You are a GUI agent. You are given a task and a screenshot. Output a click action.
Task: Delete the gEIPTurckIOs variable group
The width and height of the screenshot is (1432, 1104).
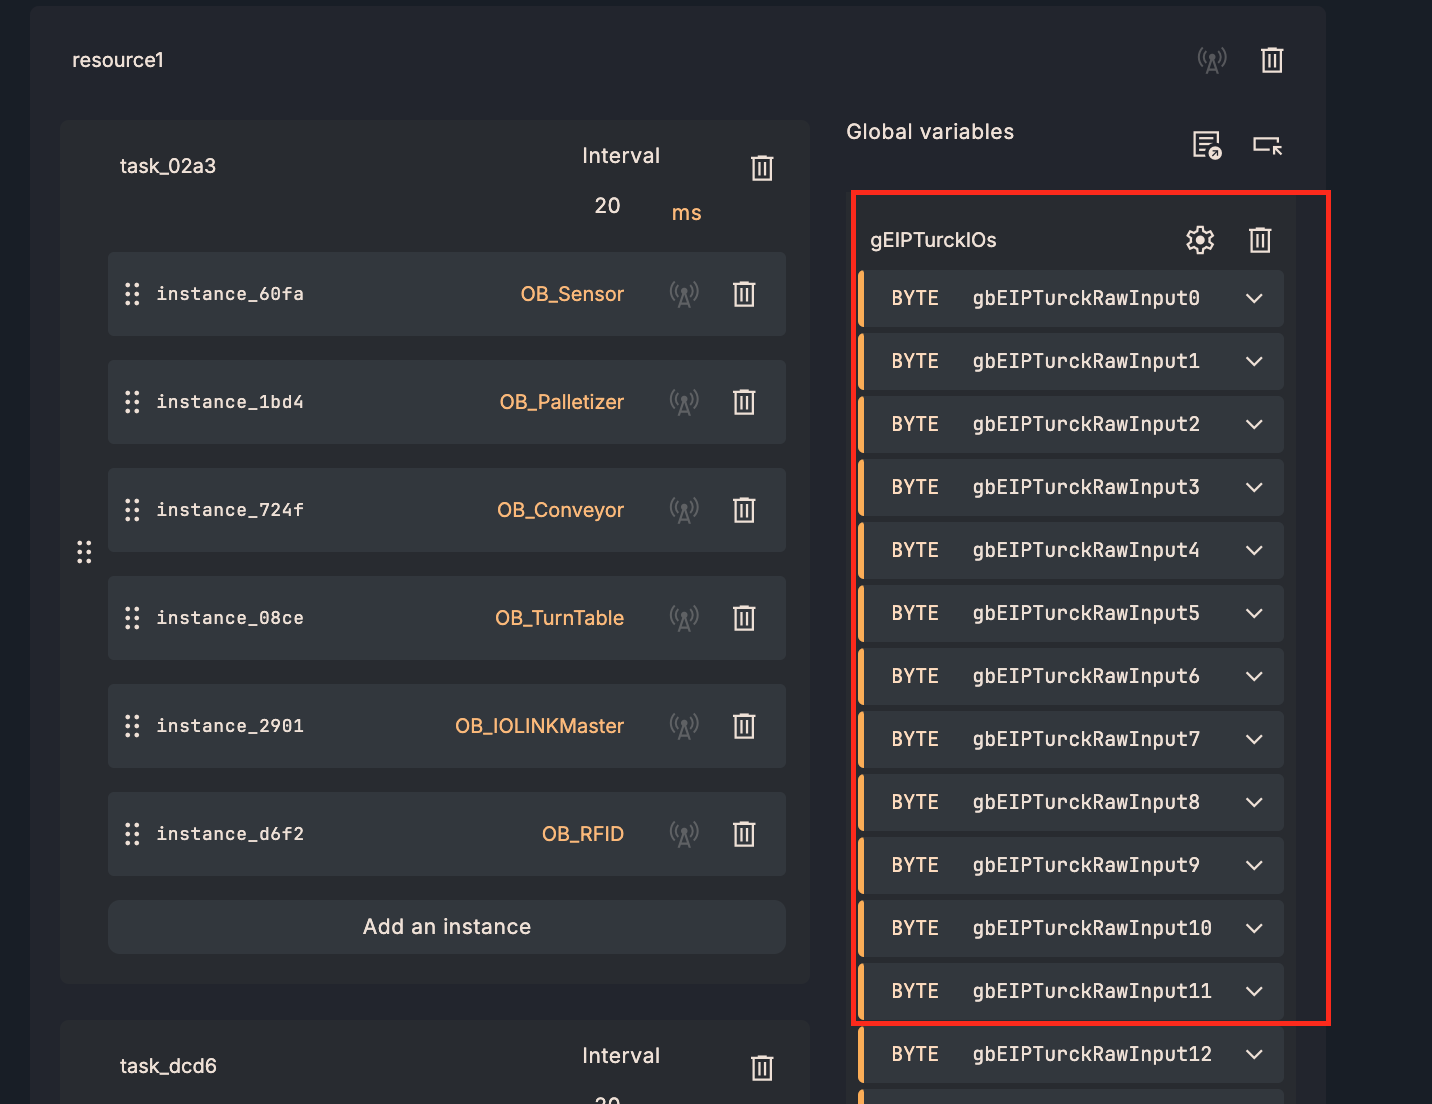pos(1259,240)
